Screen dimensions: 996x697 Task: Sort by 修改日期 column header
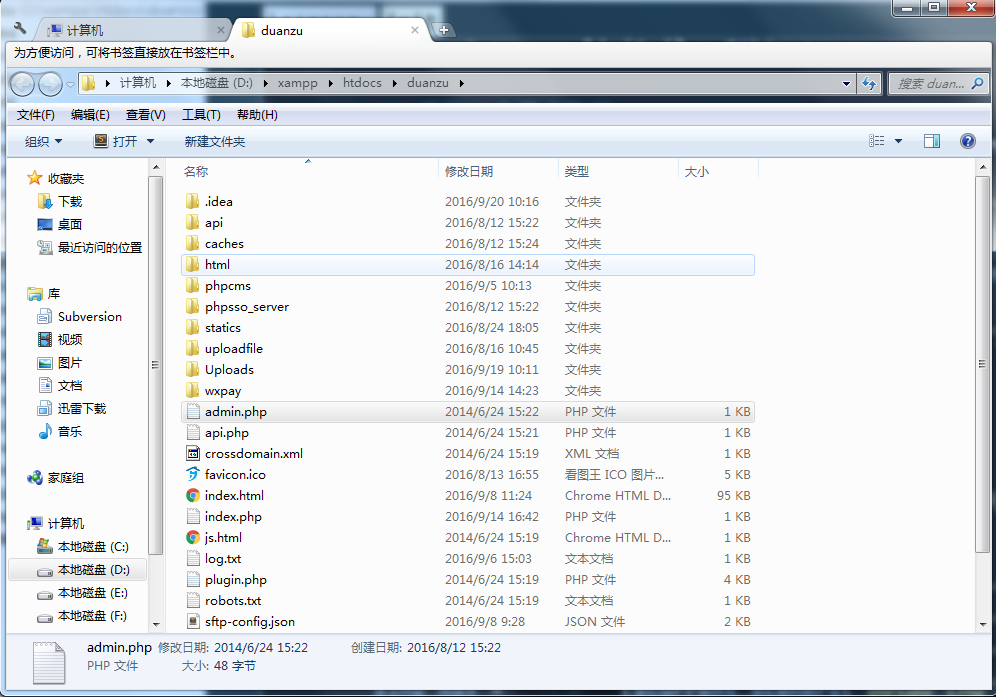[x=469, y=172]
